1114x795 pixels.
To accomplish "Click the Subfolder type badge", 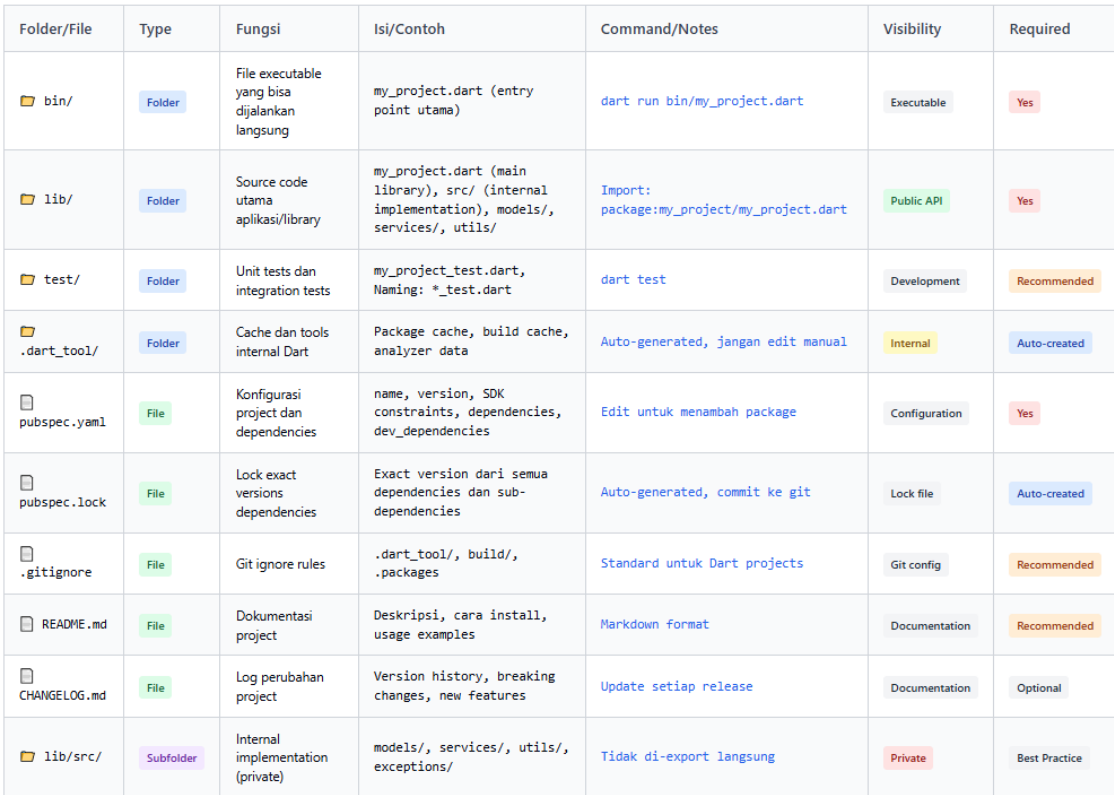I will click(x=171, y=758).
